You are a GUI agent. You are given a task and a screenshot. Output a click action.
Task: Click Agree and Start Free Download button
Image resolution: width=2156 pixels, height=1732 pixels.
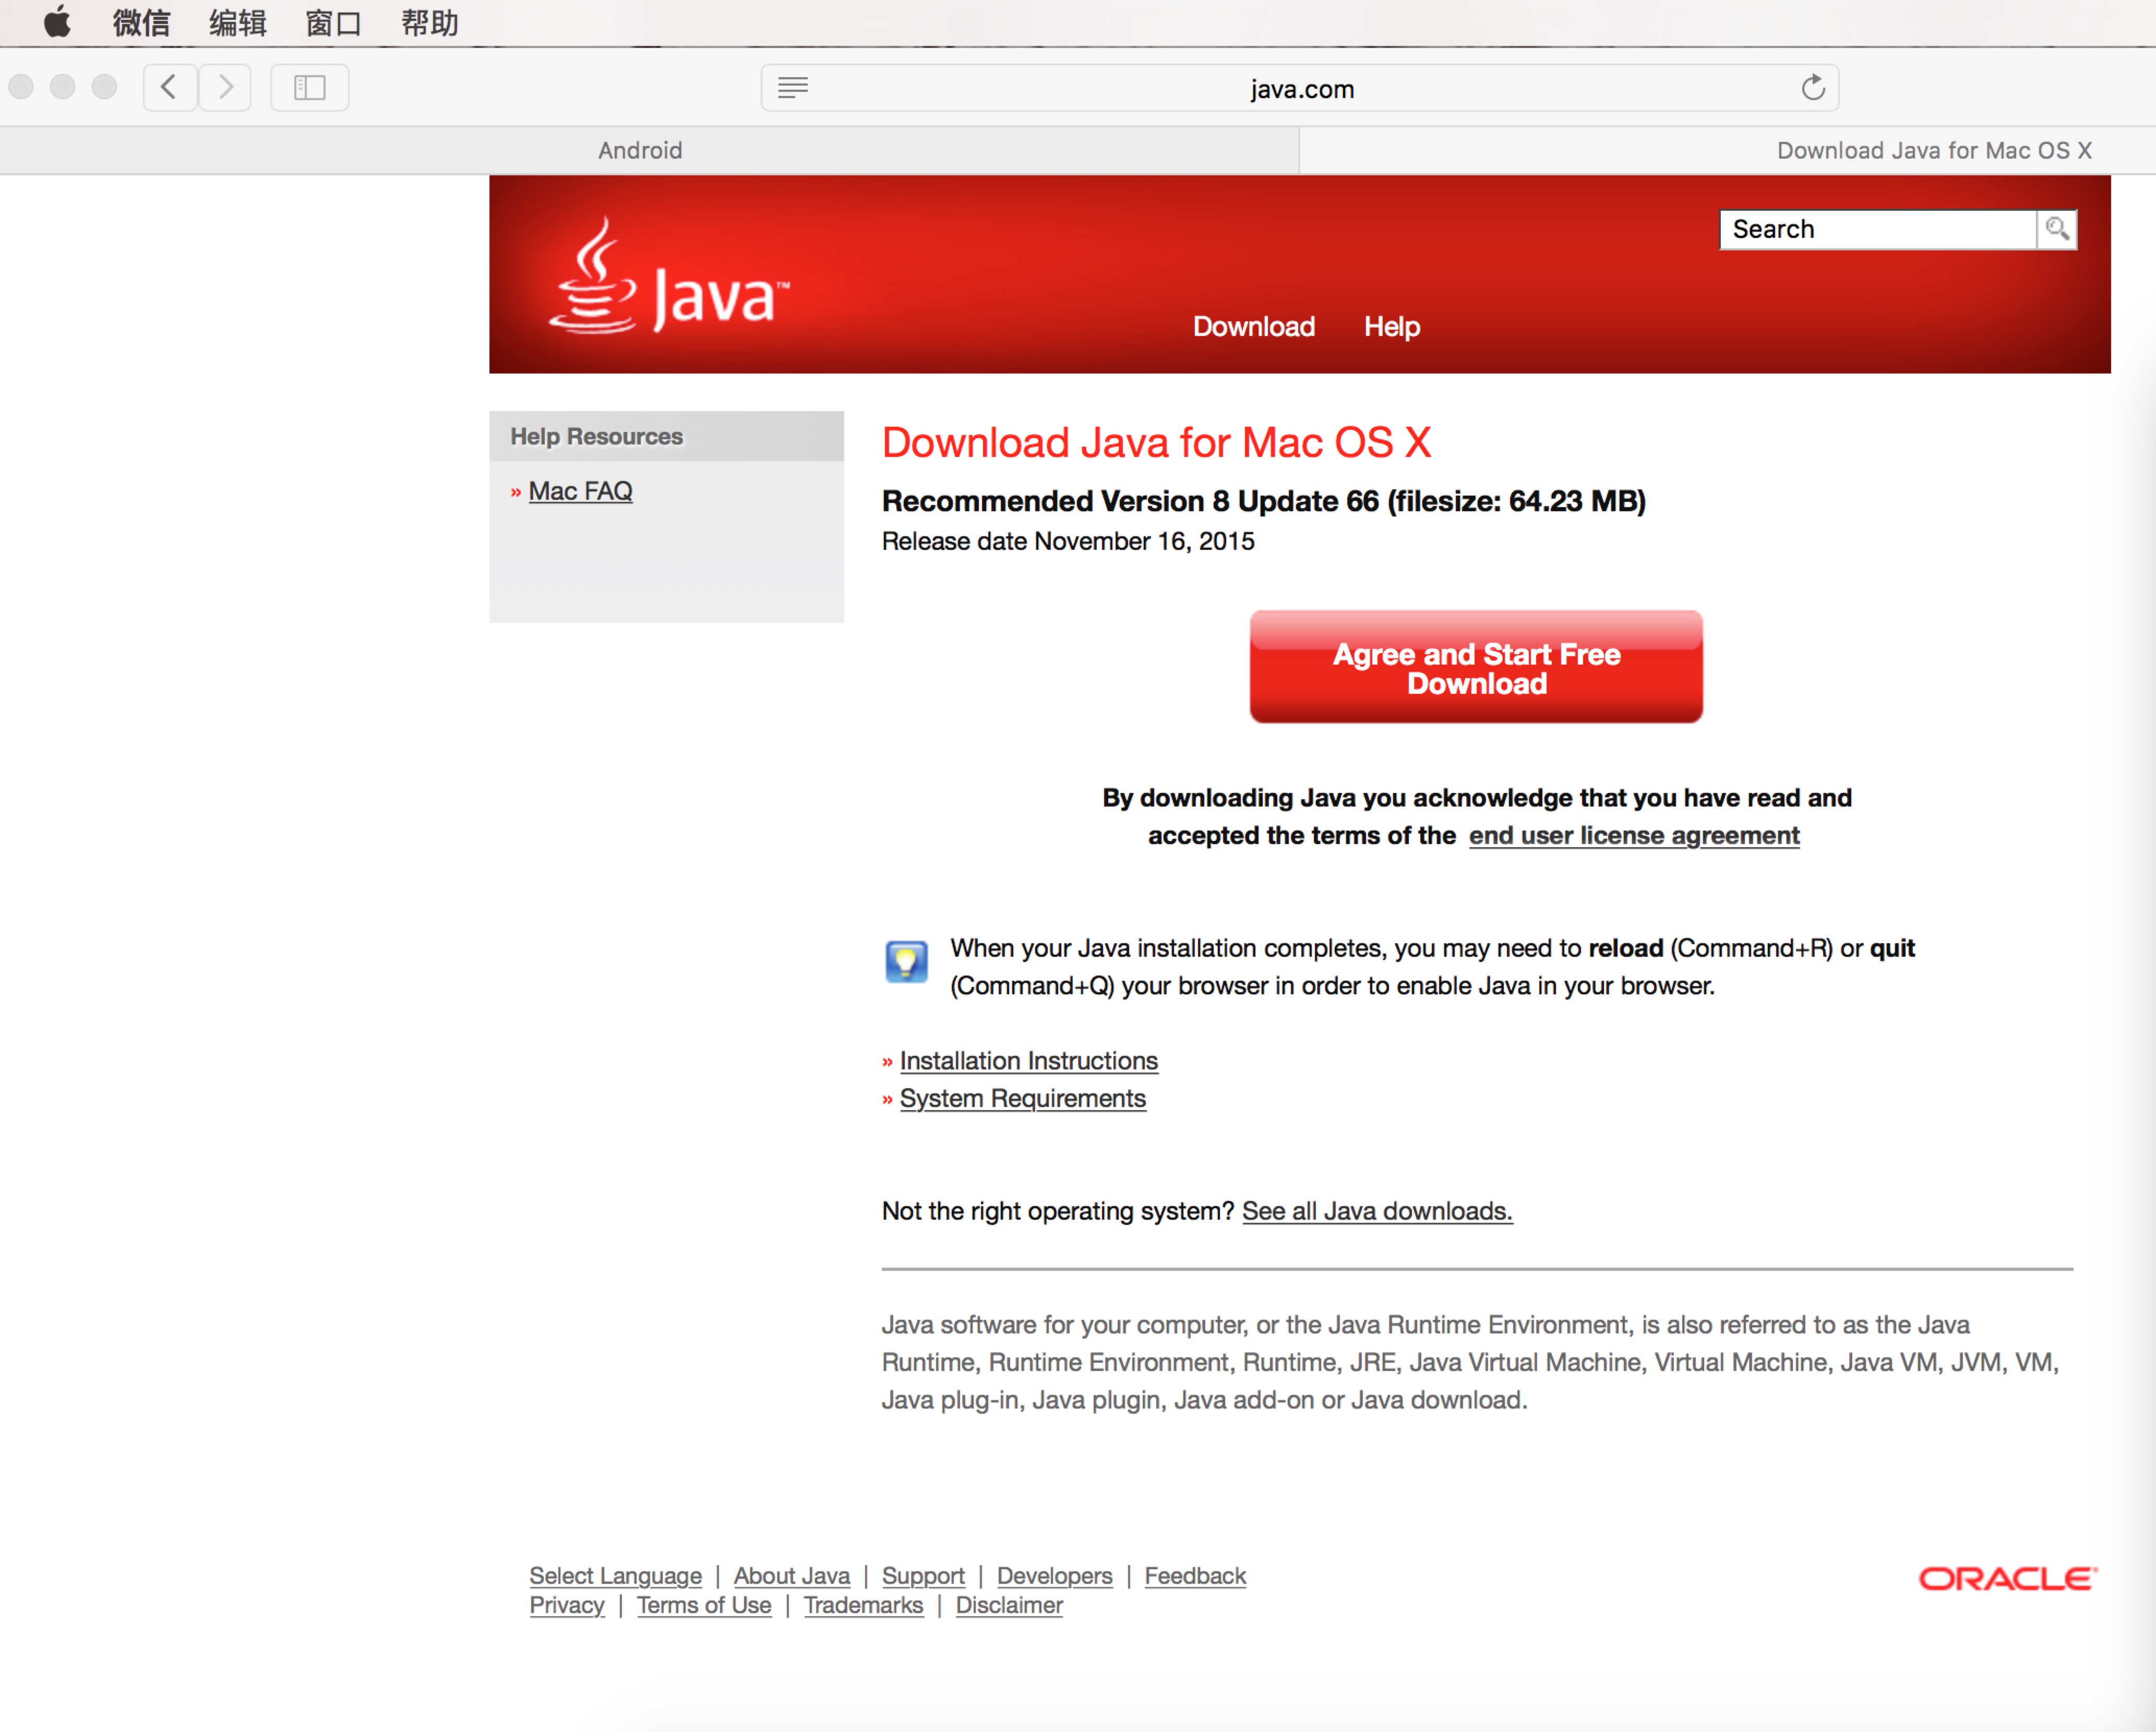pyautogui.click(x=1476, y=667)
